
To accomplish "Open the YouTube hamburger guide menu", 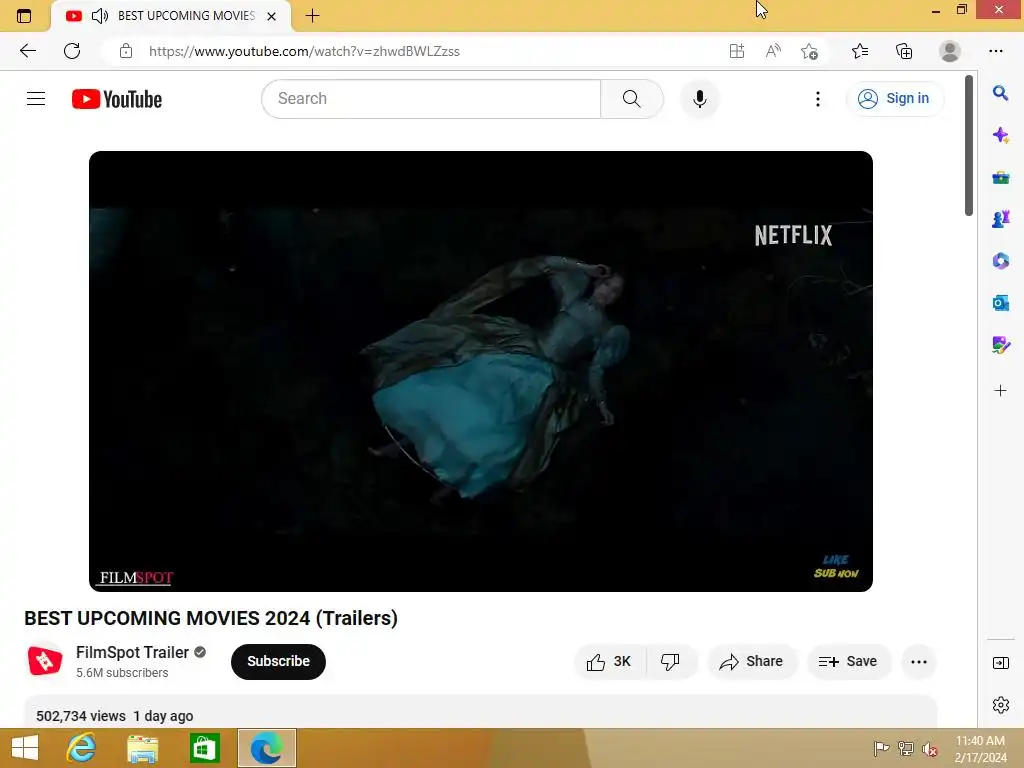I will (36, 99).
